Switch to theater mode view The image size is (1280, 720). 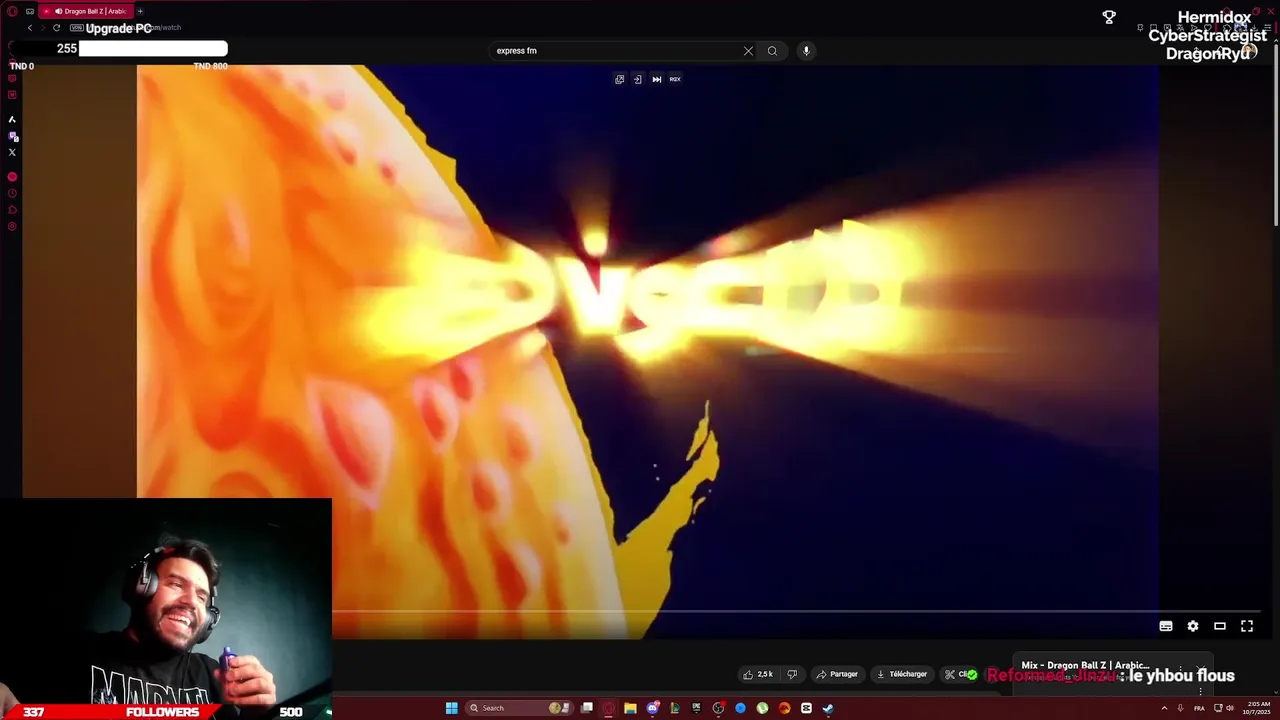(1220, 626)
